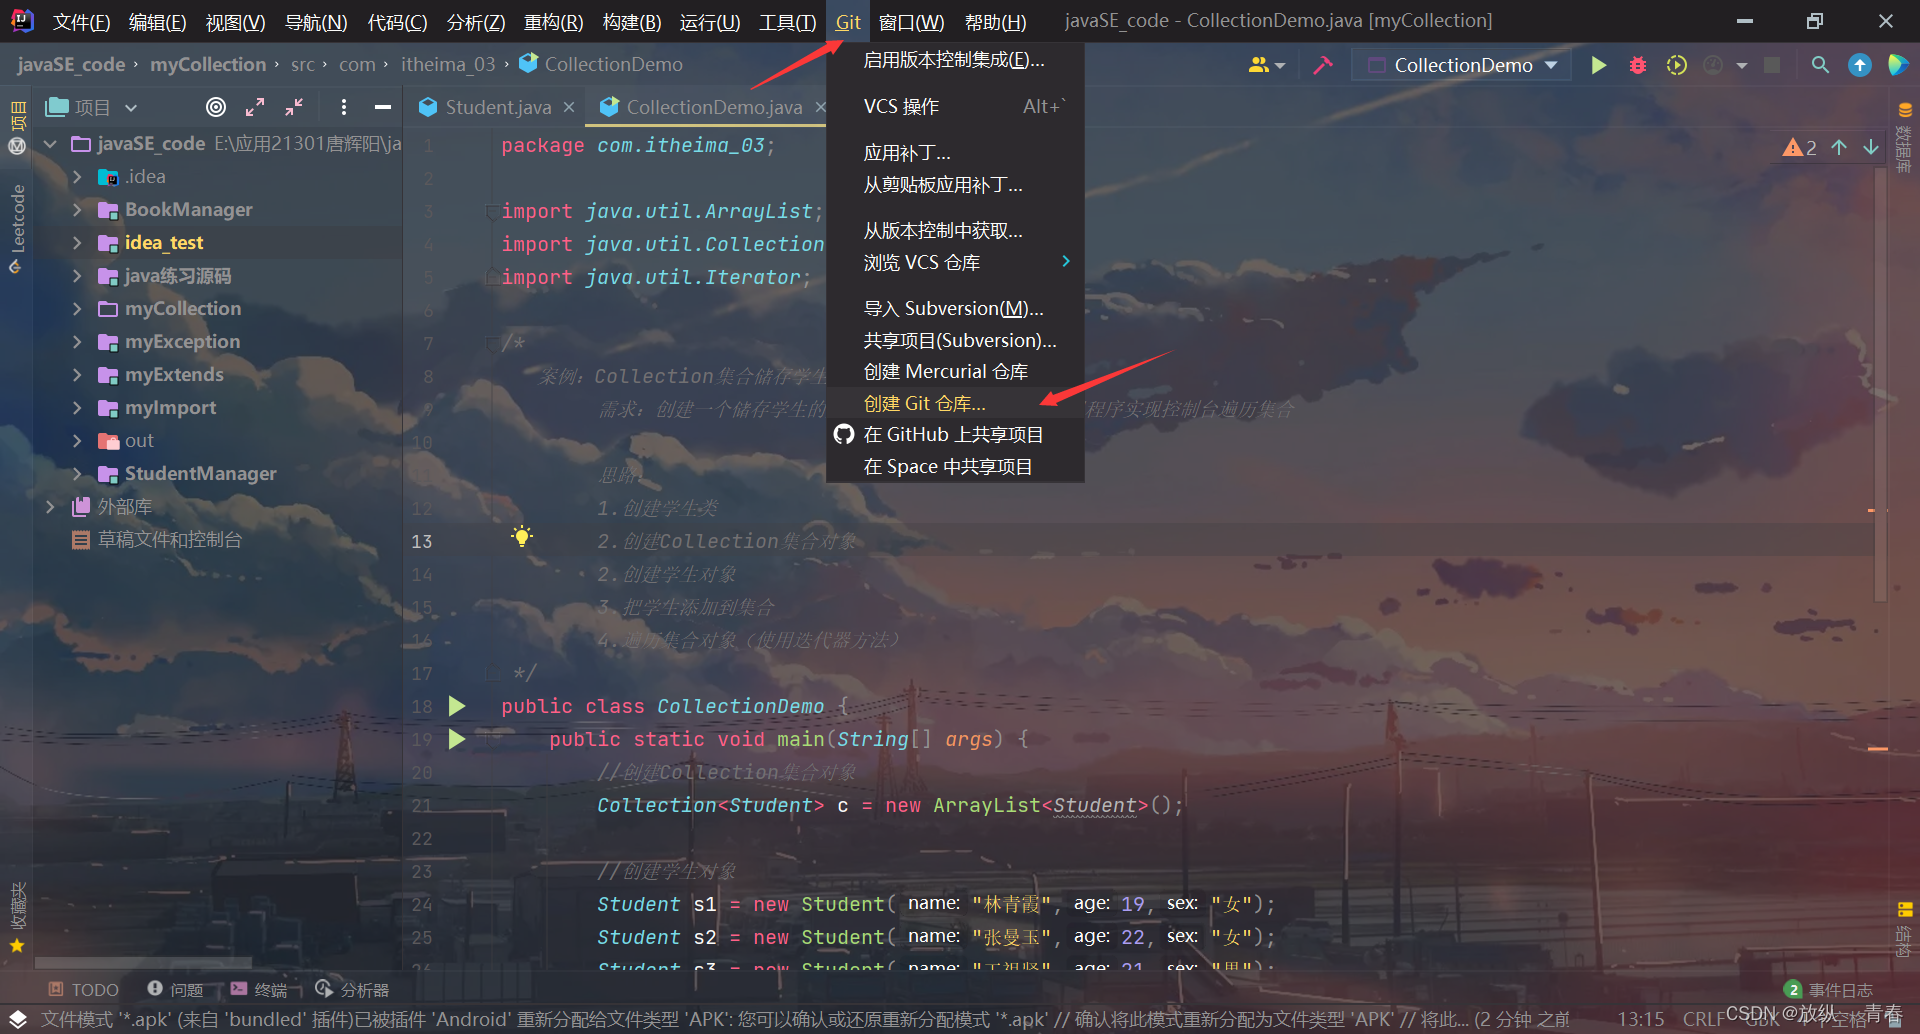Click the stop run square button

(1771, 65)
